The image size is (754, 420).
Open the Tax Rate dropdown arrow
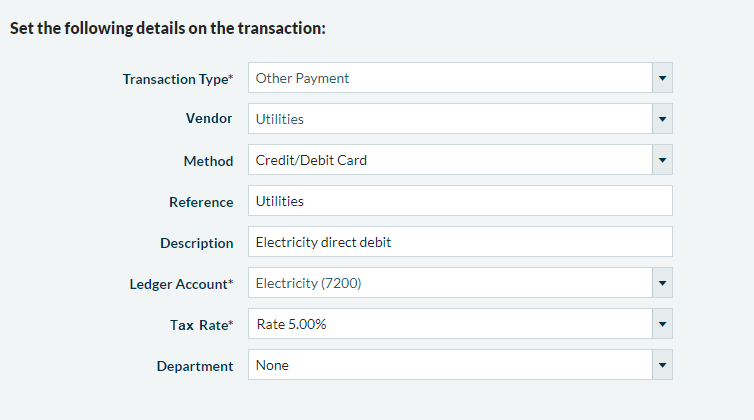coord(662,325)
